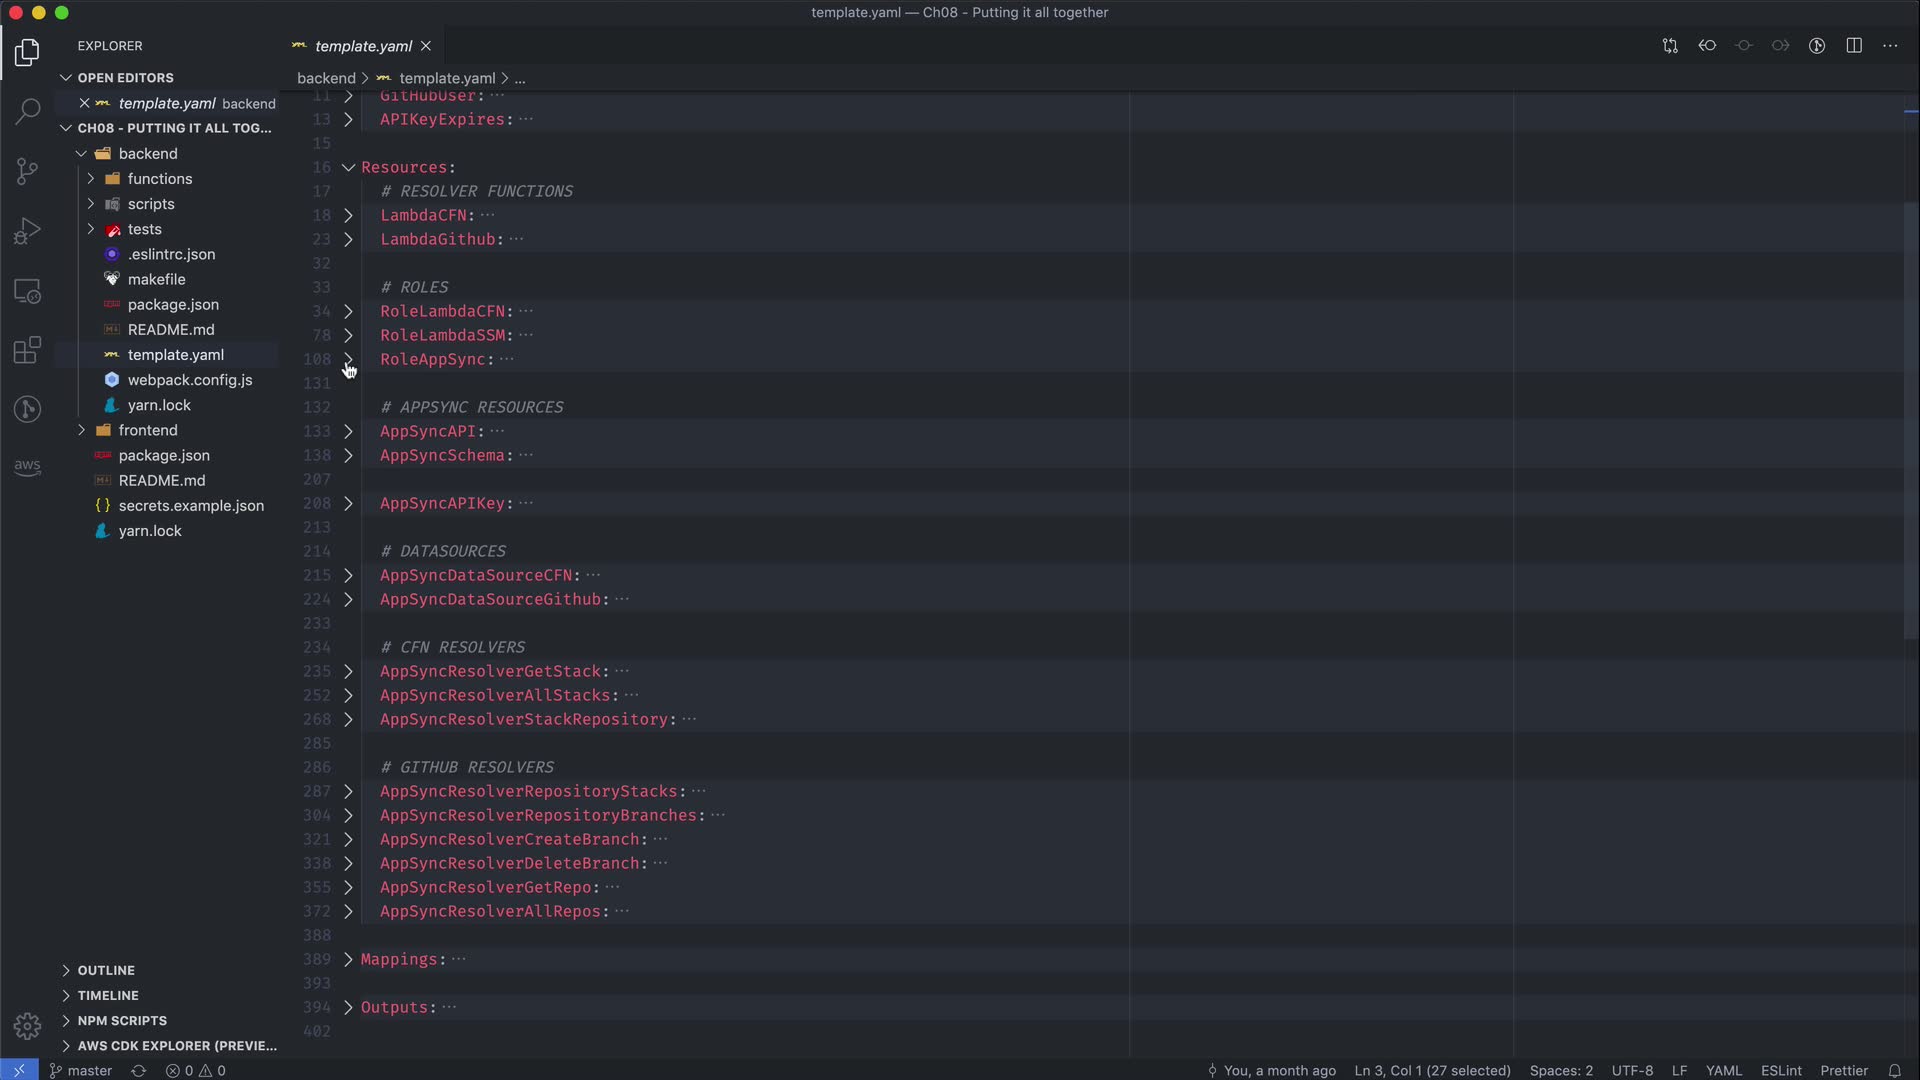Collapse the Resources section fold arrow
The width and height of the screenshot is (1920, 1080).
[348, 167]
